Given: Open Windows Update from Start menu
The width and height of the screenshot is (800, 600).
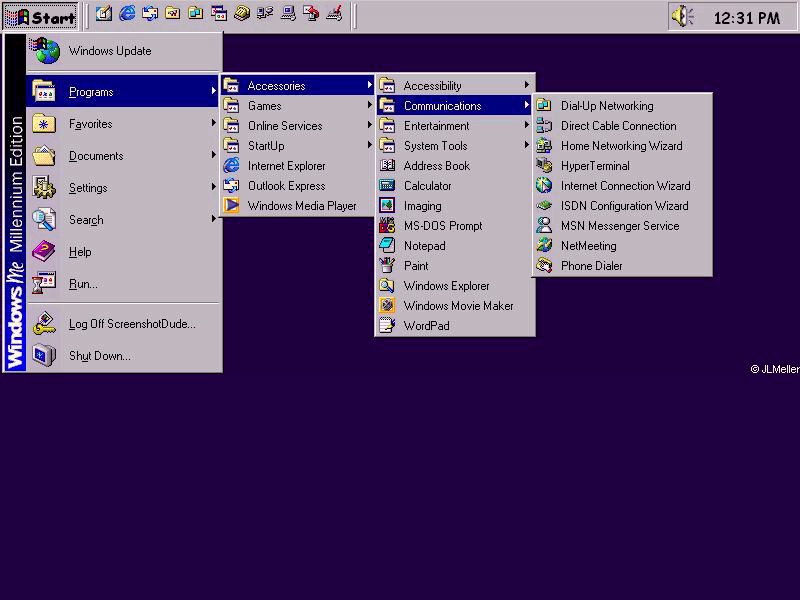Looking at the screenshot, I should coord(124,51).
